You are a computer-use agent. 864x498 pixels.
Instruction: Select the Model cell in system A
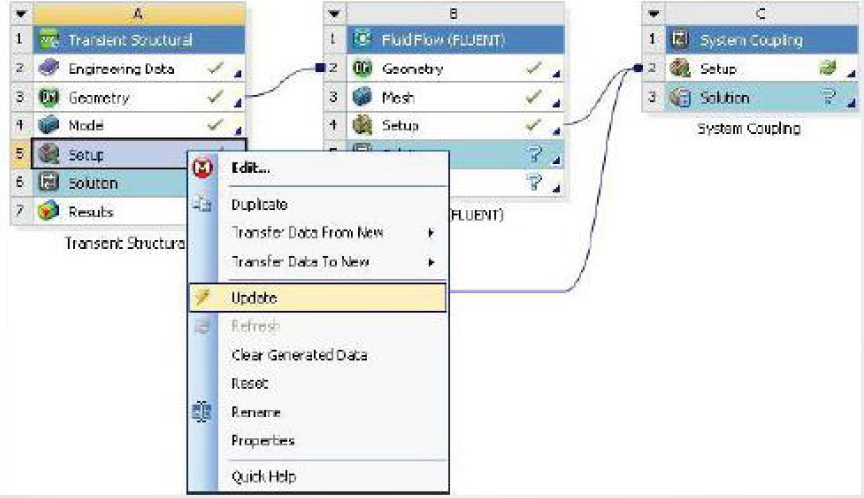pos(139,126)
